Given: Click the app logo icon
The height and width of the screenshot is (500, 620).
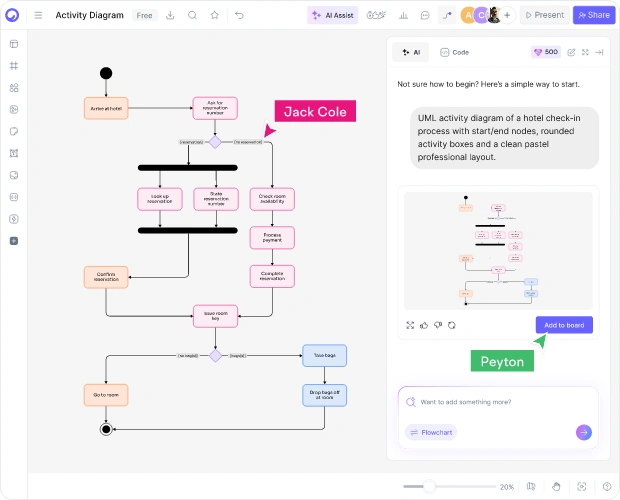Looking at the screenshot, I should [12, 15].
